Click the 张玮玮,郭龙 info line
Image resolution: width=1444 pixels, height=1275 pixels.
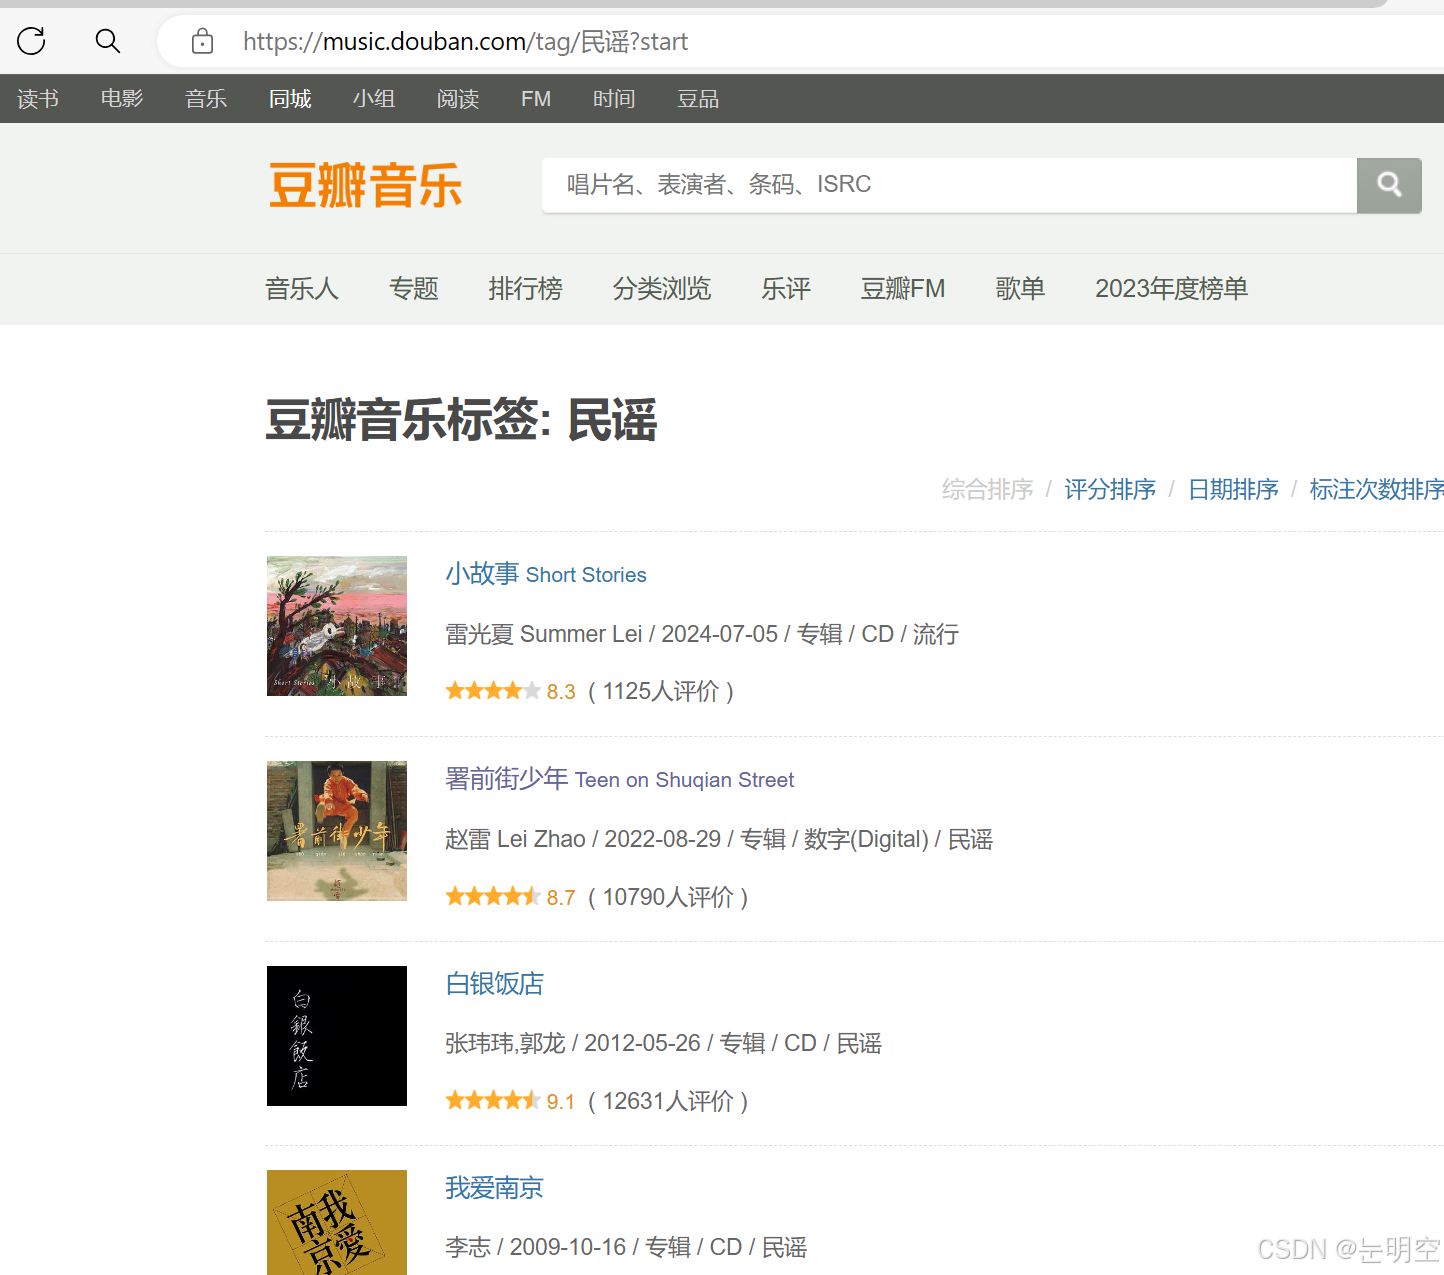pyautogui.click(x=663, y=1043)
